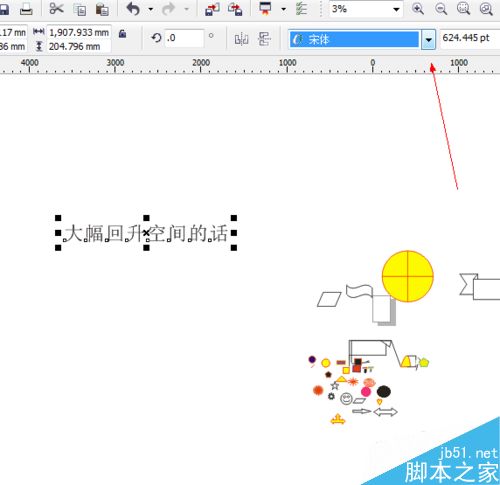Expand the application launcher dropdown arrow
Screen dimensions: 500x485
point(283,9)
